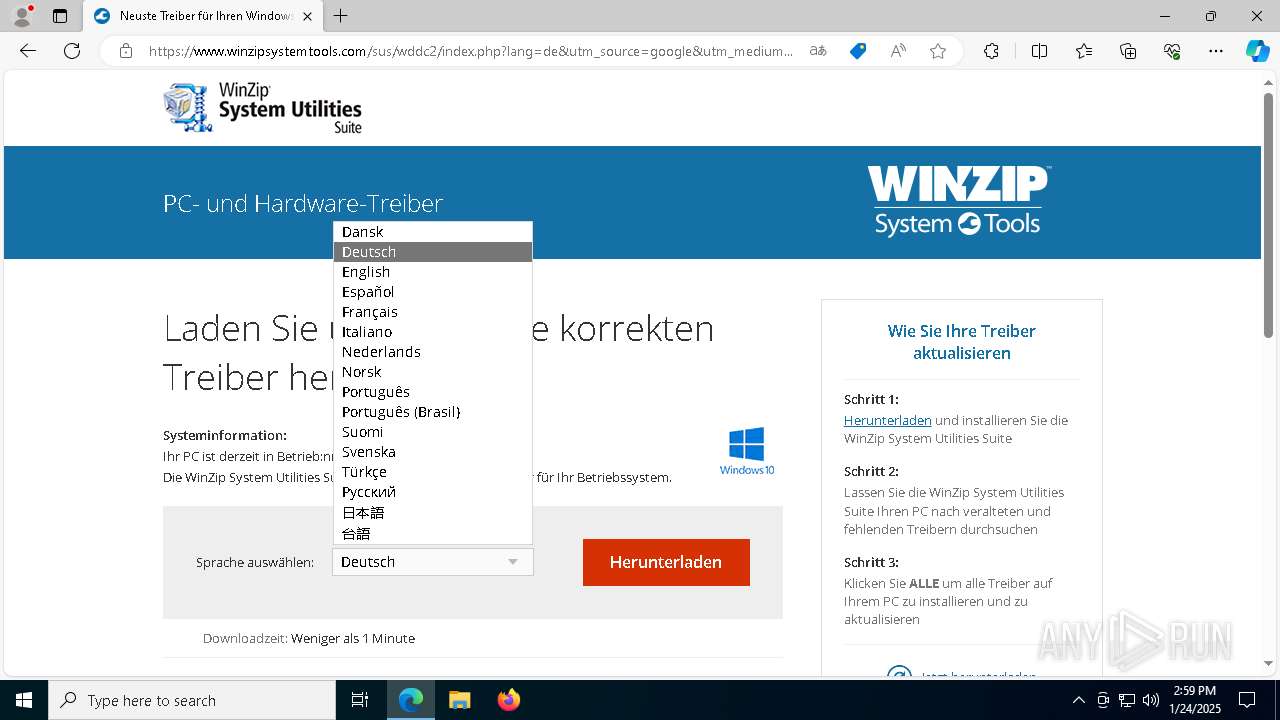Choose Português language option
The width and height of the screenshot is (1280, 720).
click(432, 392)
